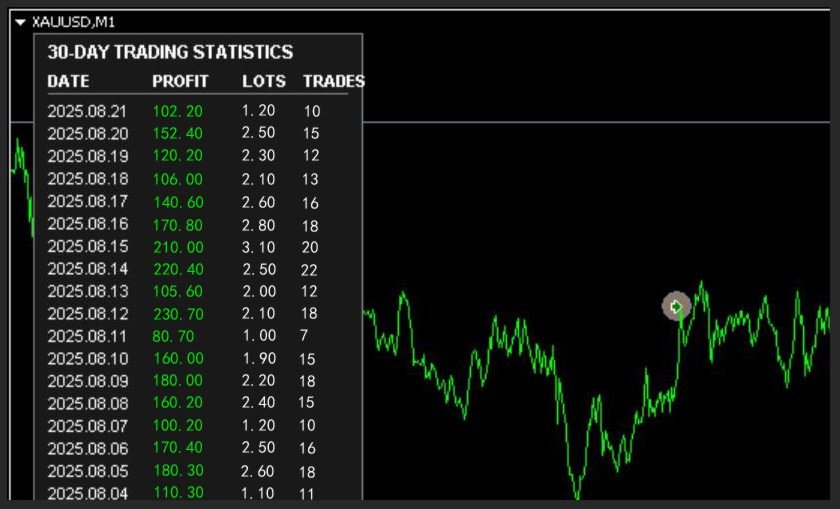Screen dimensions: 840x509
Task: Select the date 2025.08.13
Action: coord(88,291)
